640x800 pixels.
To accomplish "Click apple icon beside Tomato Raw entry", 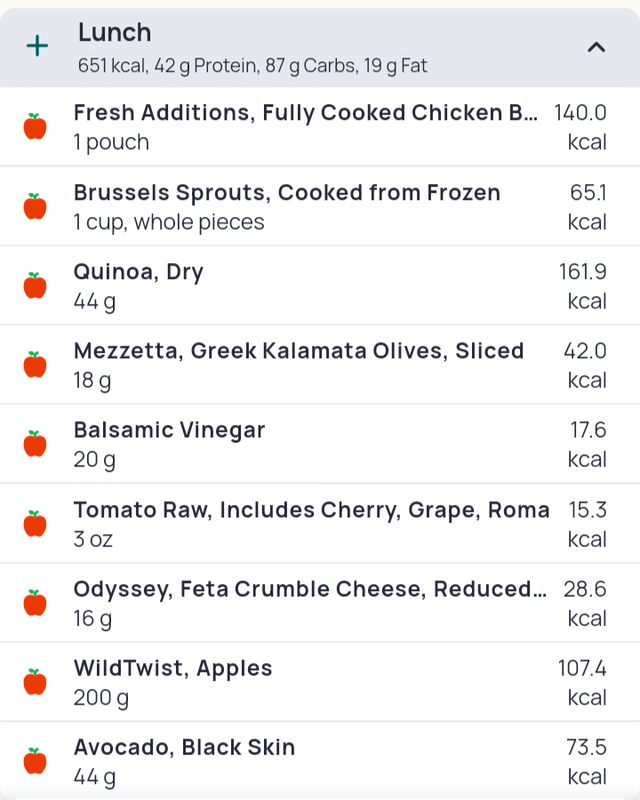I will coord(35,524).
